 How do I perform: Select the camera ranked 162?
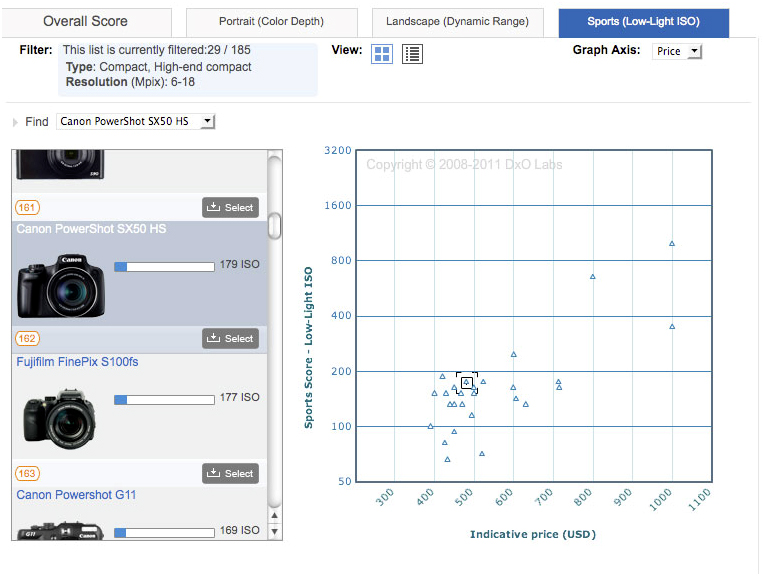tap(230, 338)
